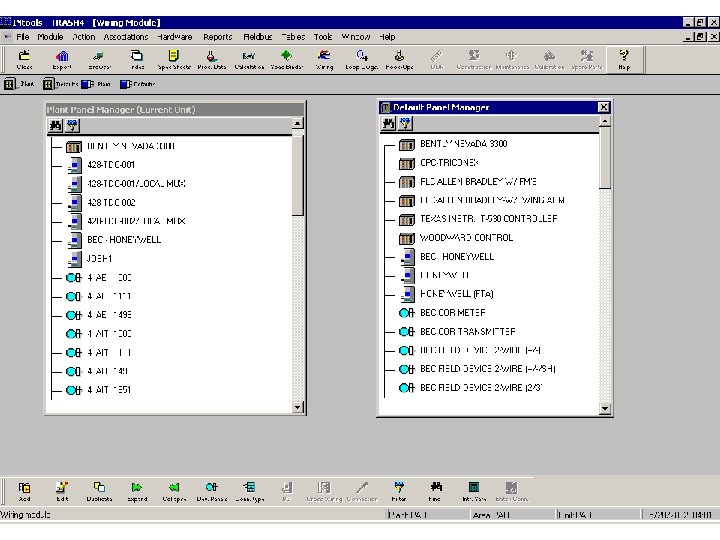Expand the 428-TDC-001 panel tree node
Viewport: 720px width, 540px height.
click(x=111, y=164)
